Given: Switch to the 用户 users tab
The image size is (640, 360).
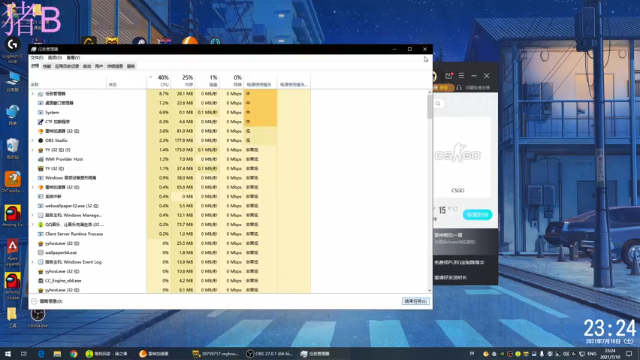Looking at the screenshot, I should [x=99, y=66].
